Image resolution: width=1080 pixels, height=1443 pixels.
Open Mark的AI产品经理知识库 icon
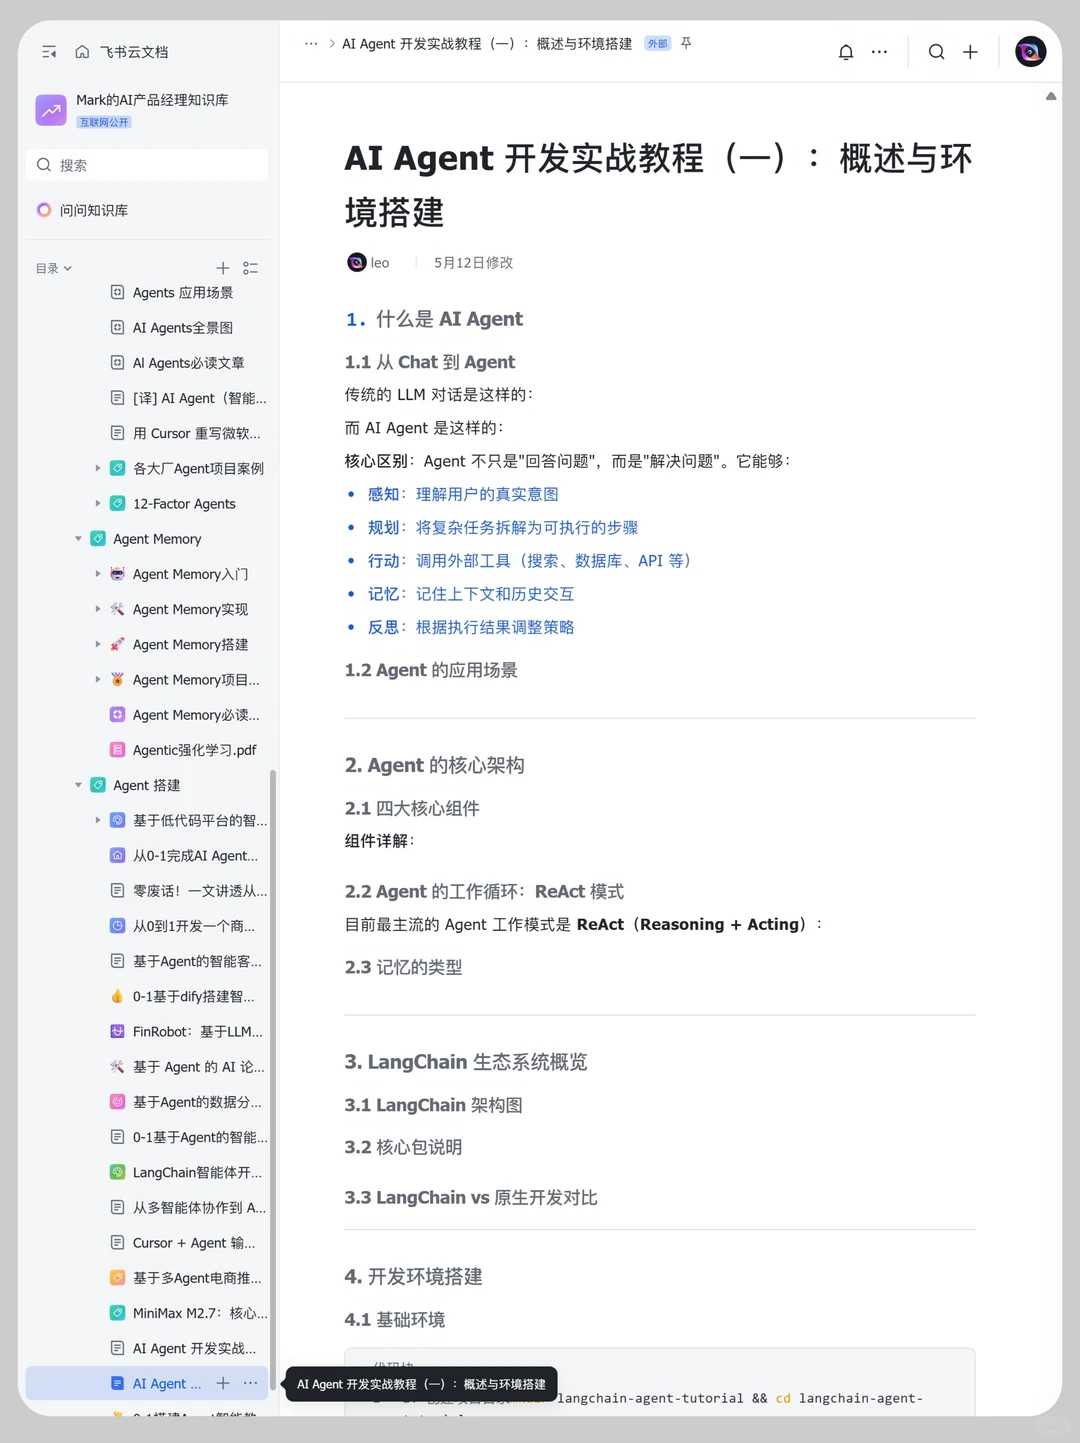click(51, 110)
